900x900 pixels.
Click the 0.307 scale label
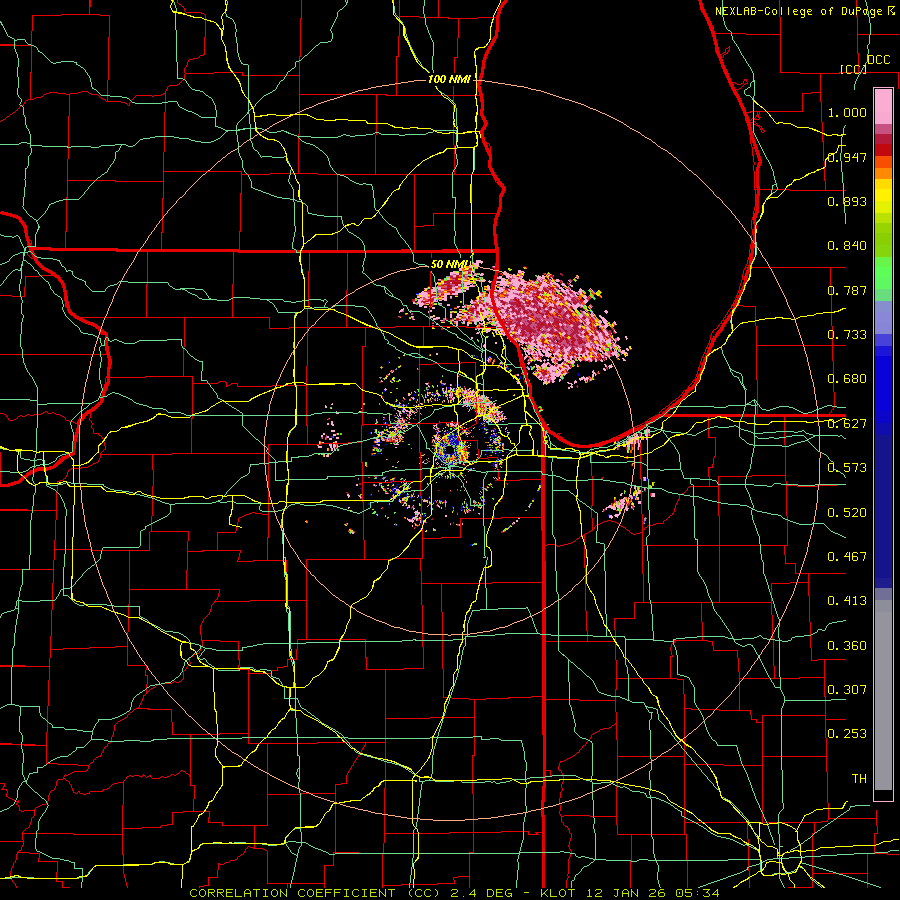tap(847, 690)
